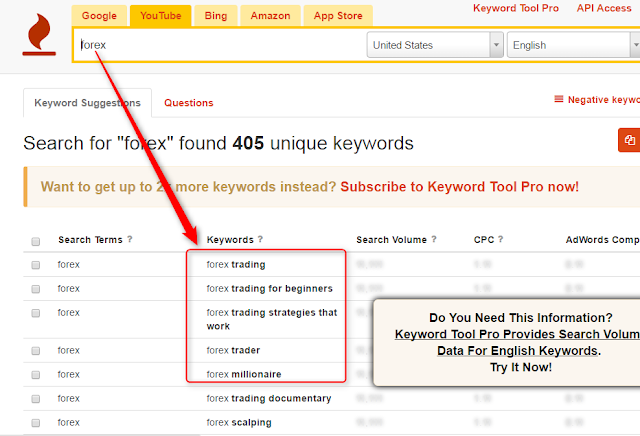Screen dimensions: 640x436
Task: Click the Search Terms help question mark
Action: pyautogui.click(x=130, y=239)
